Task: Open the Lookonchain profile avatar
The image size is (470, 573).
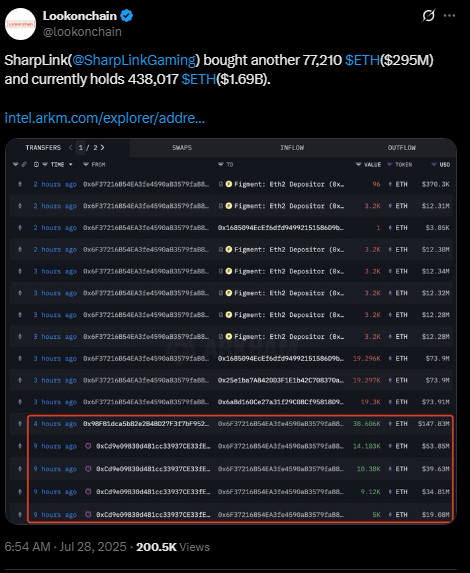Action: click(x=20, y=24)
